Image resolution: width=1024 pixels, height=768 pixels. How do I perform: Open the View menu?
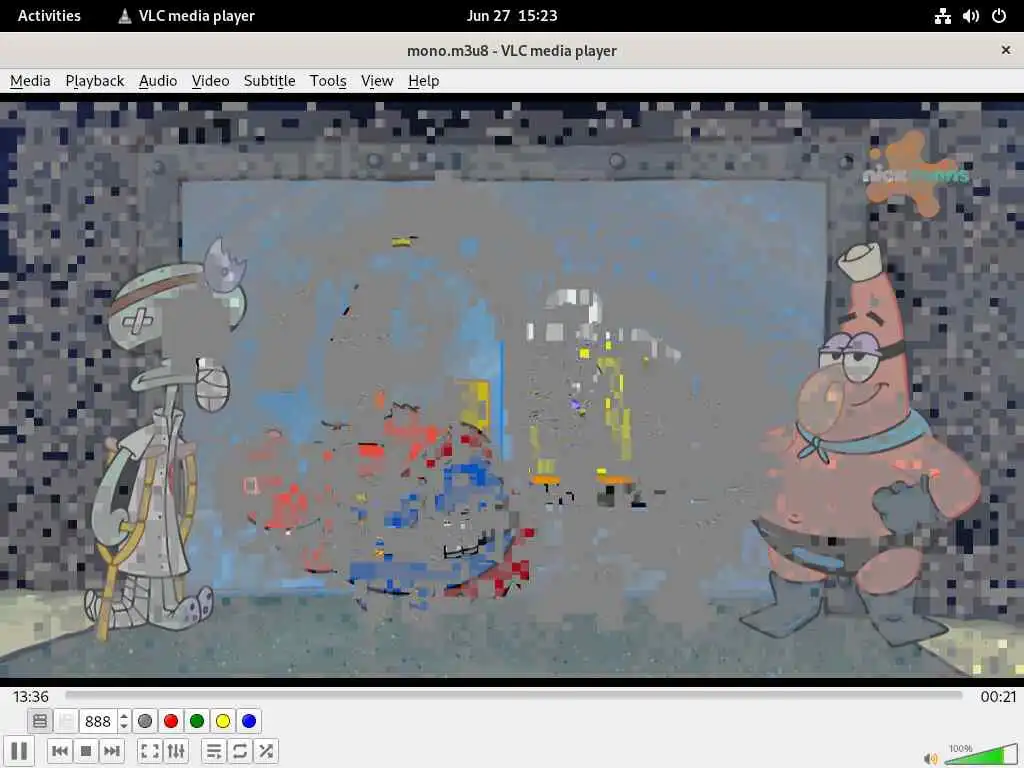(x=377, y=81)
